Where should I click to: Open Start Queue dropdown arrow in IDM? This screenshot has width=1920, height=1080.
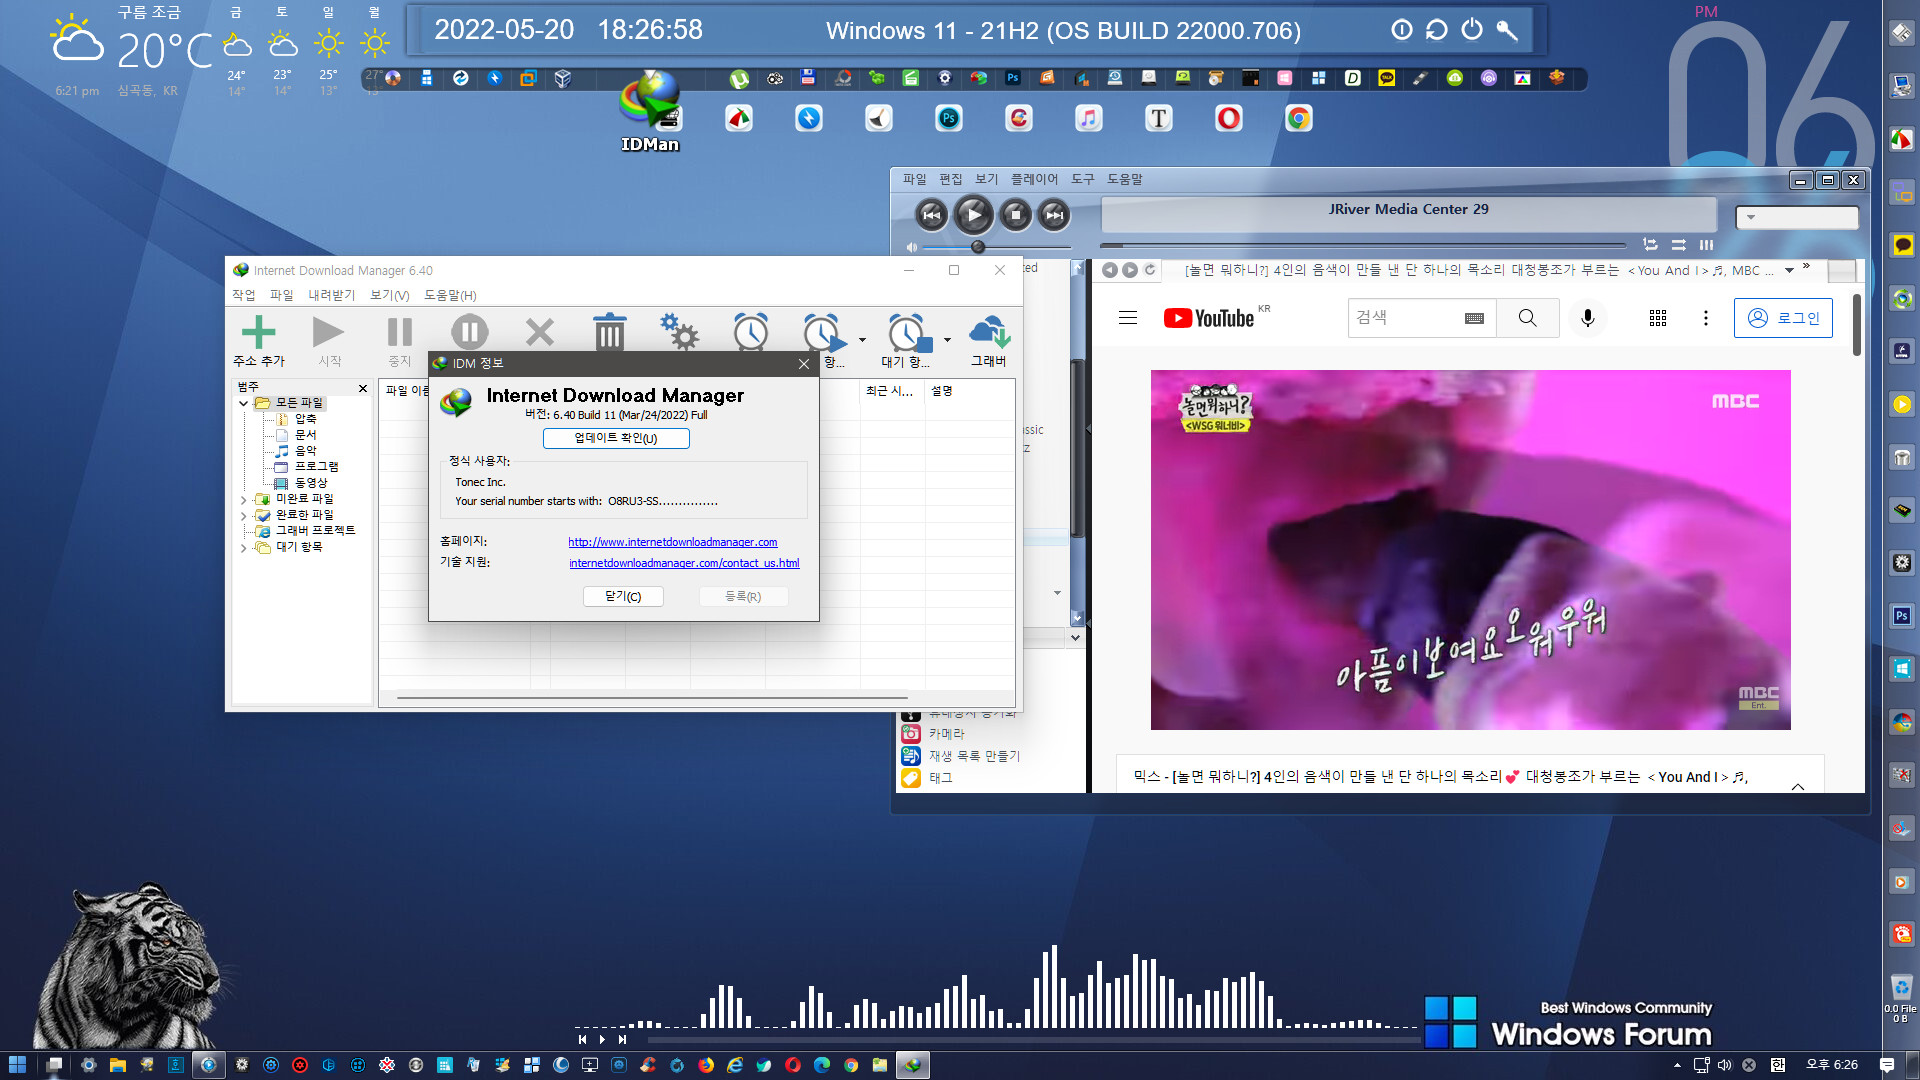(x=862, y=339)
